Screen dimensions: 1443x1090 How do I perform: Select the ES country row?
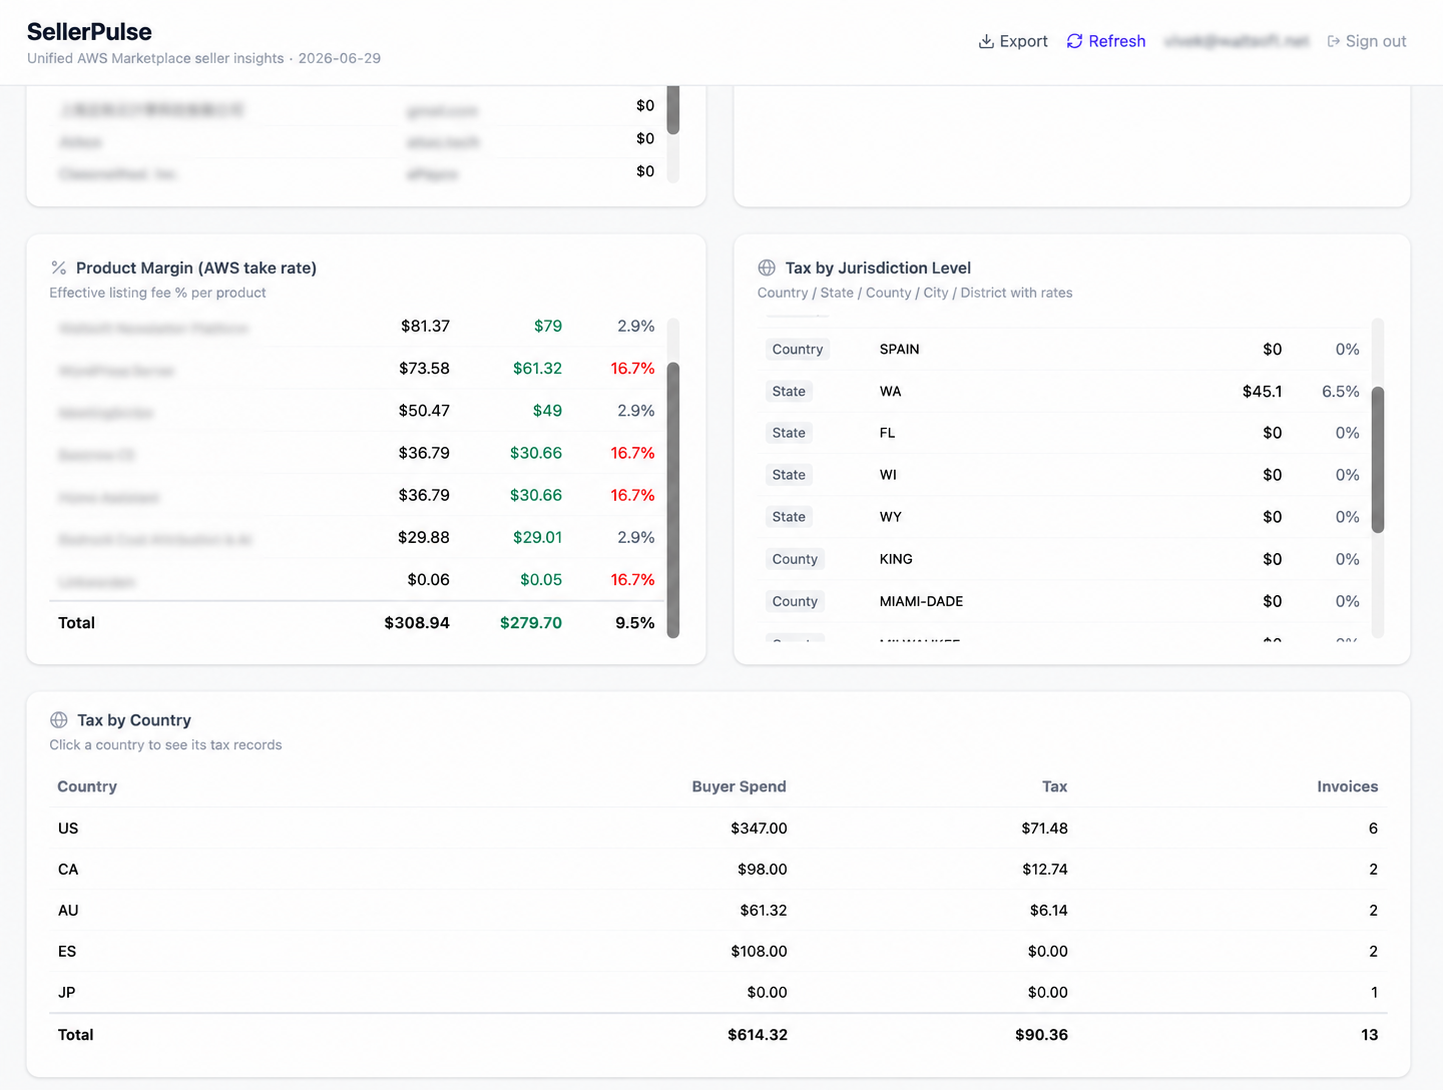tap(718, 951)
